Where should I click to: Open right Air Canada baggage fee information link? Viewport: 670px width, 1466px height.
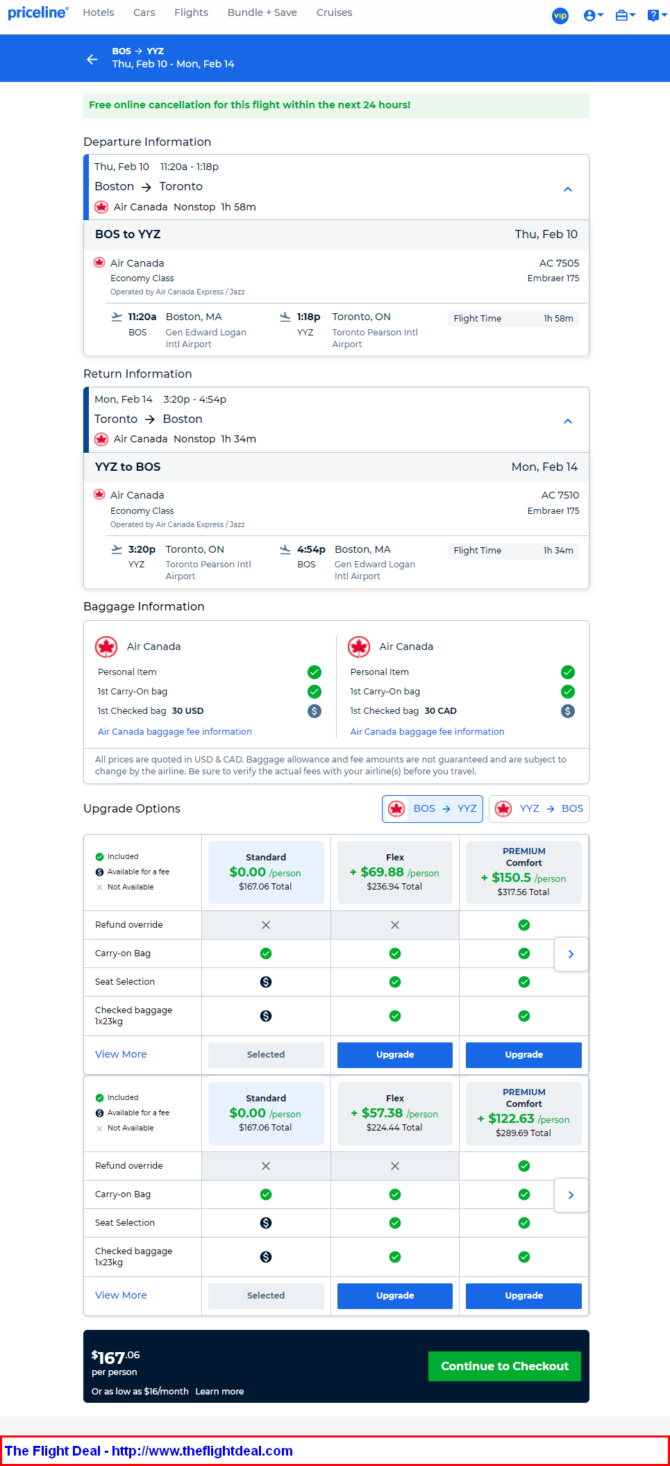(x=427, y=732)
